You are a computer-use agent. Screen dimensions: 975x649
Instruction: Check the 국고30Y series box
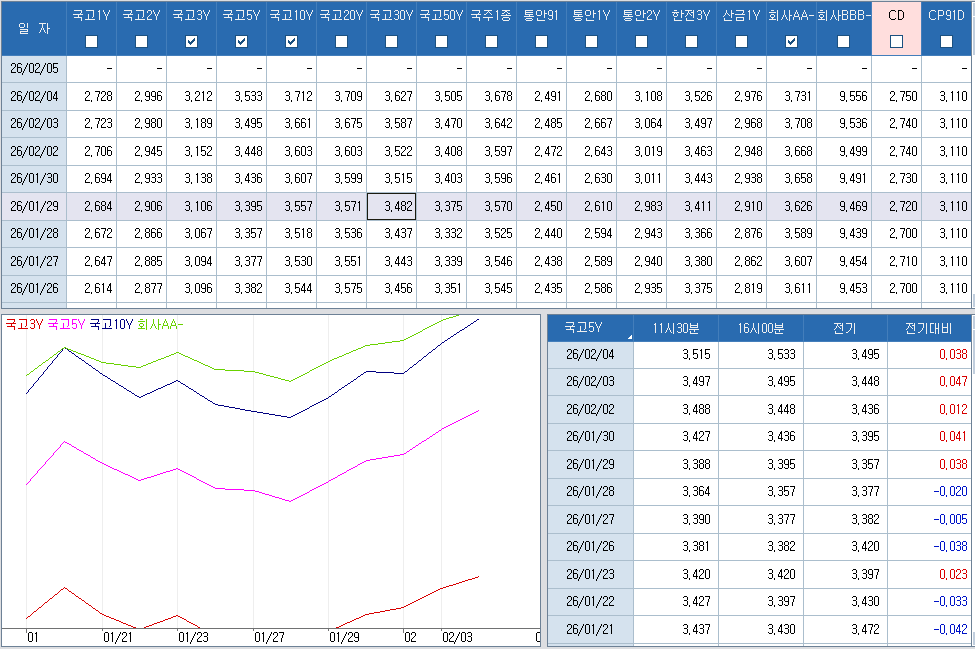391,41
